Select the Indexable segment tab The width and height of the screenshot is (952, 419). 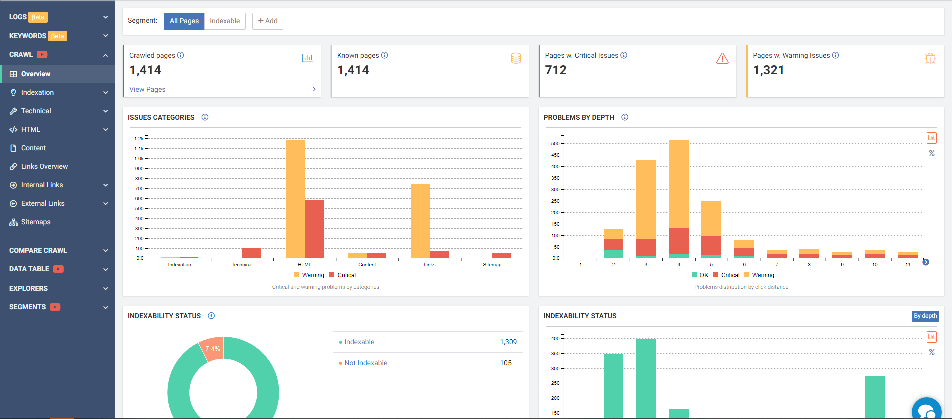[225, 20]
